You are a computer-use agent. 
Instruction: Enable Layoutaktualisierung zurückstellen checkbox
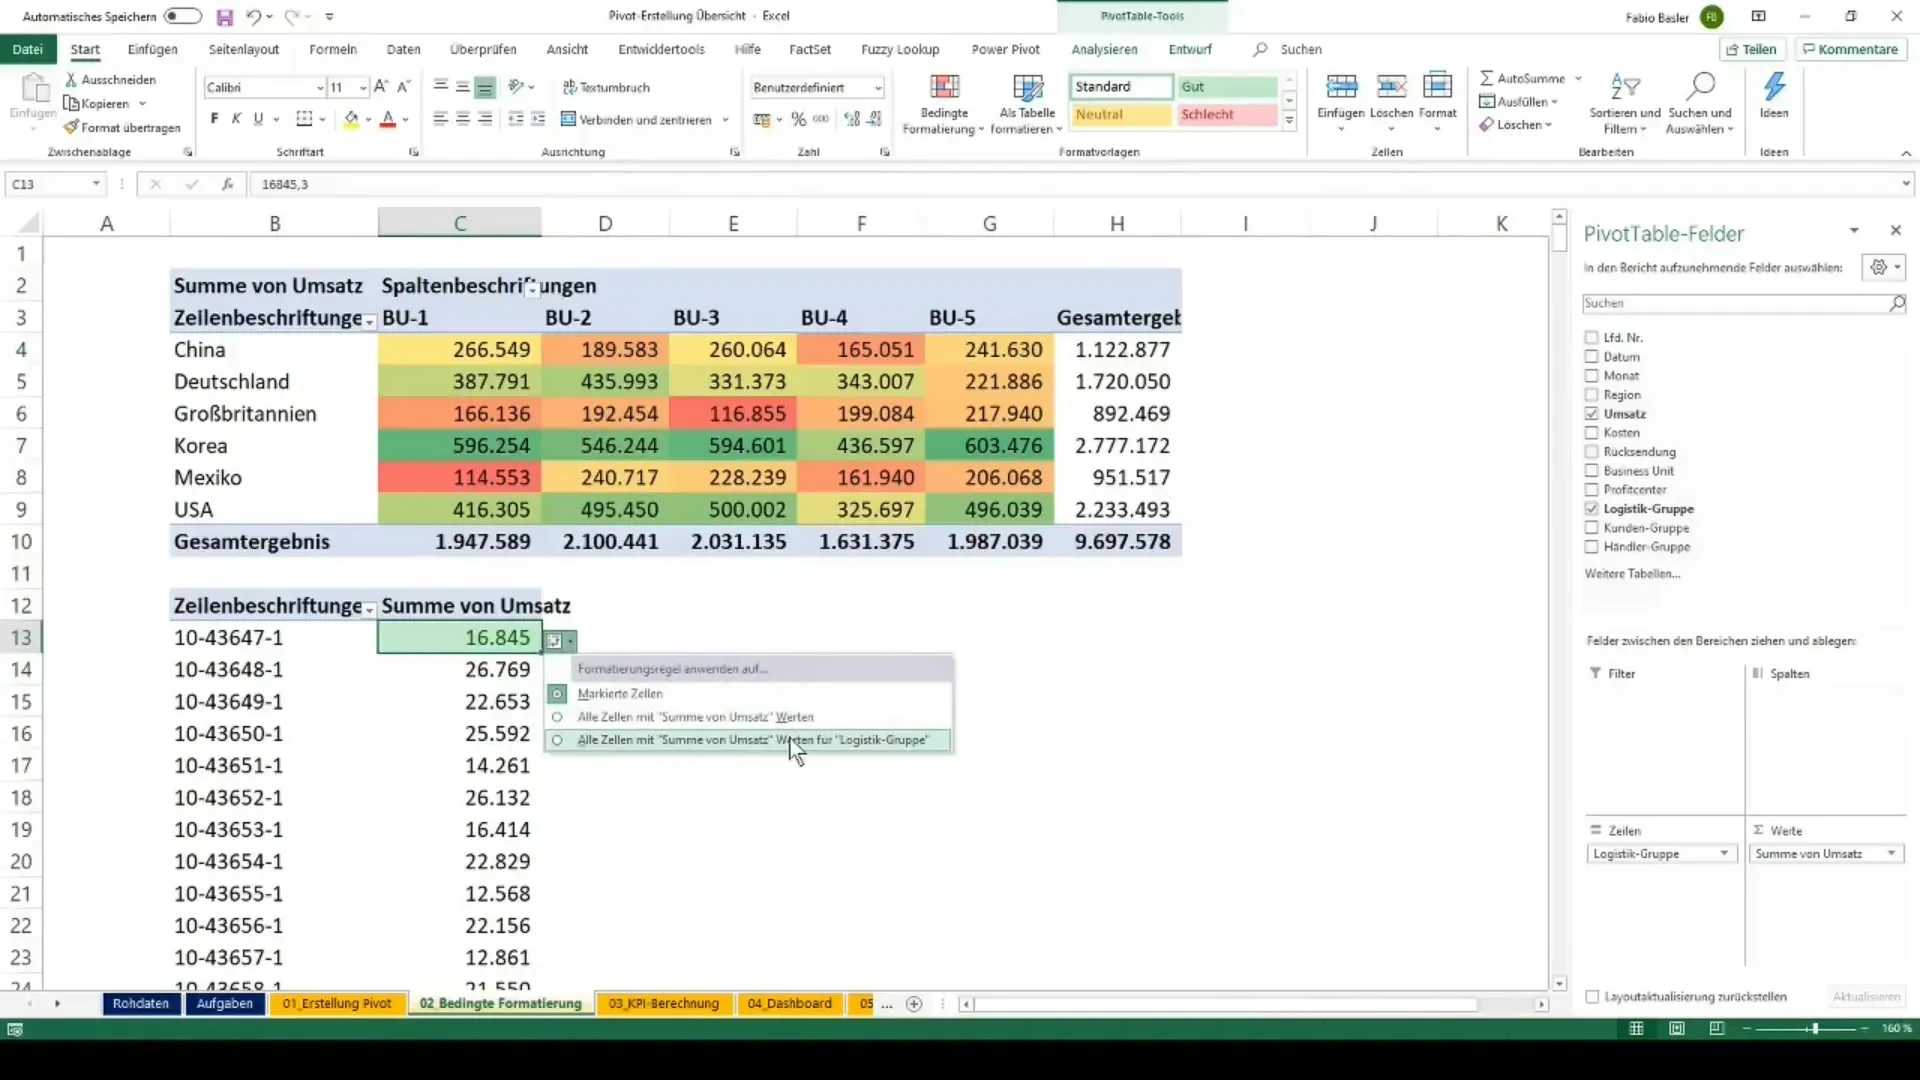(x=1592, y=997)
